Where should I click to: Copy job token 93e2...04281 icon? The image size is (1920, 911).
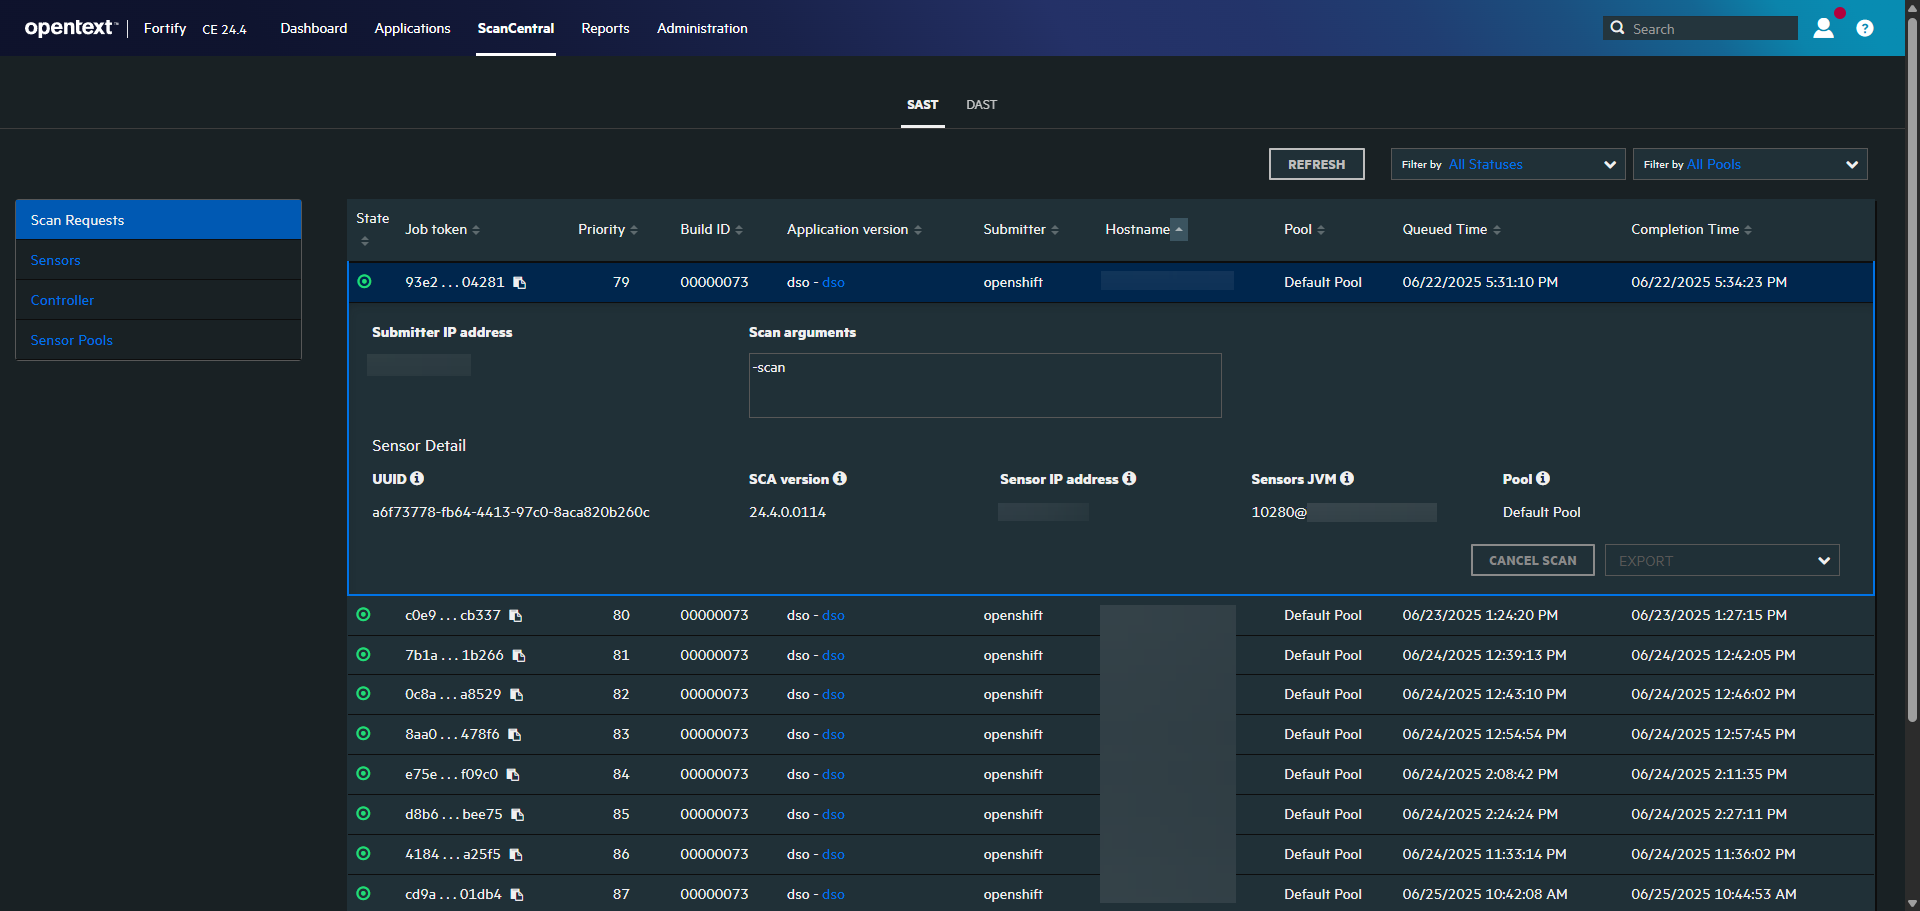click(520, 283)
